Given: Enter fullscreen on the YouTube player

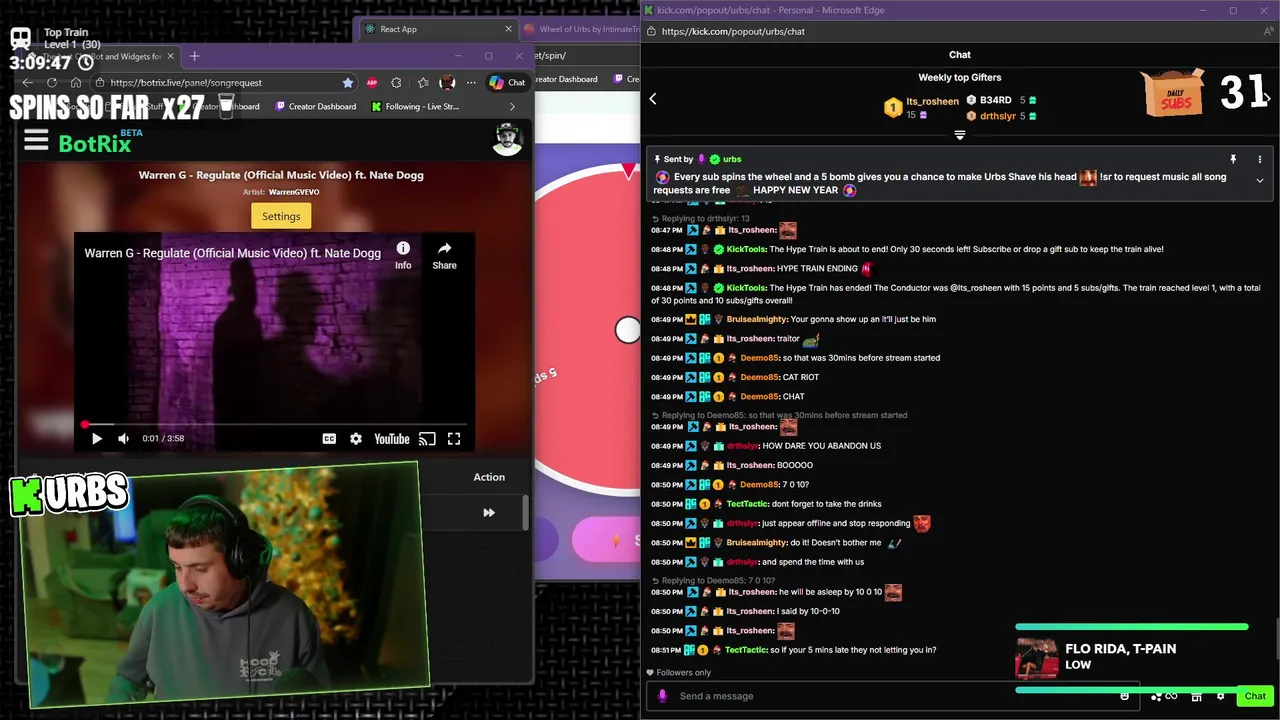Looking at the screenshot, I should pos(454,438).
